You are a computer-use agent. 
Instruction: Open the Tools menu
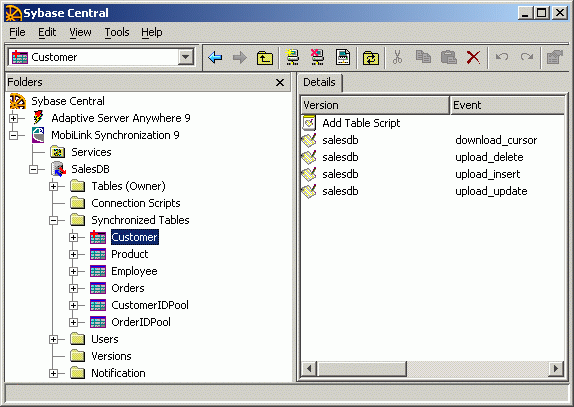(117, 32)
